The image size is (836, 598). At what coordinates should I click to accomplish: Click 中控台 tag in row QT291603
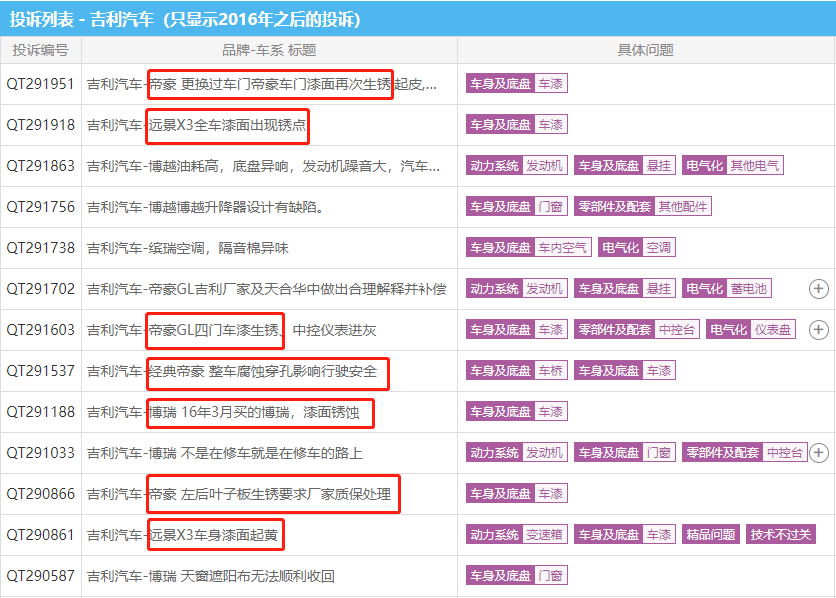pyautogui.click(x=677, y=330)
